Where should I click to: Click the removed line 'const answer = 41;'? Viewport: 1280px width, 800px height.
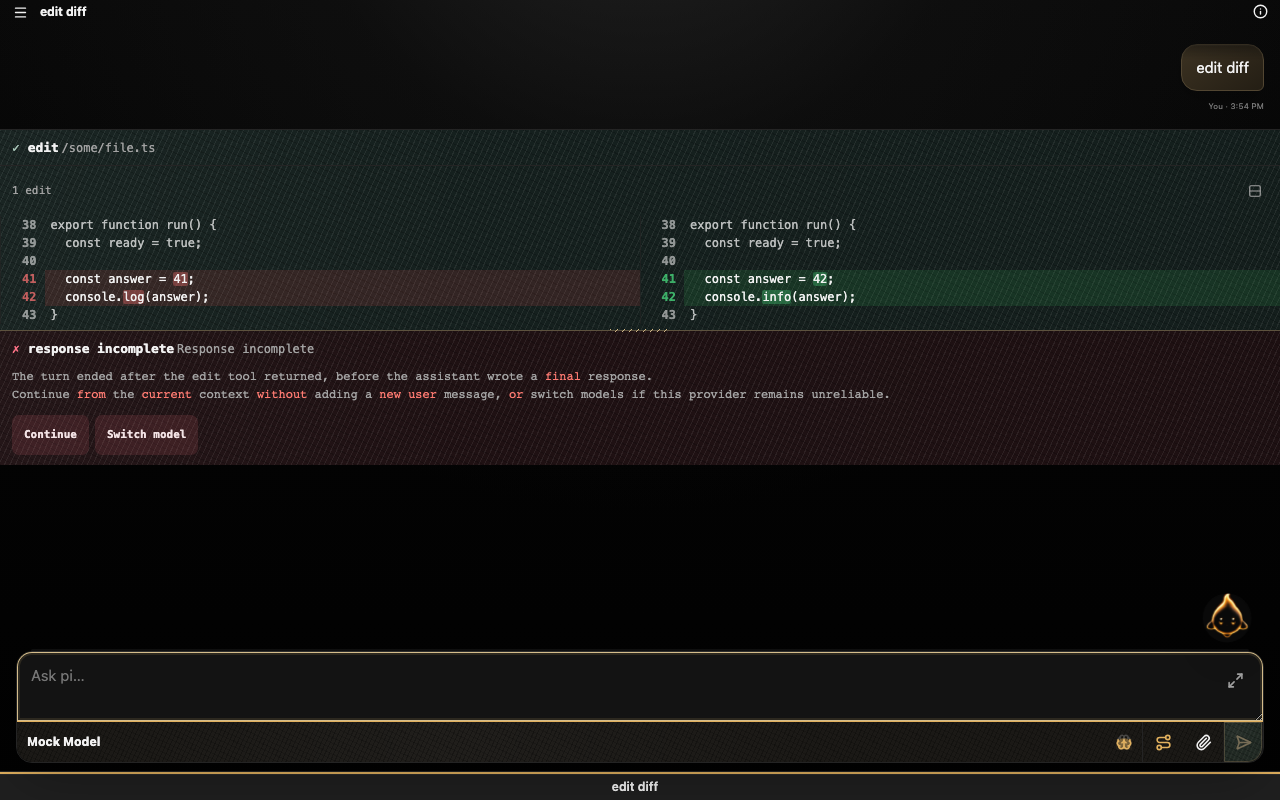(x=342, y=279)
